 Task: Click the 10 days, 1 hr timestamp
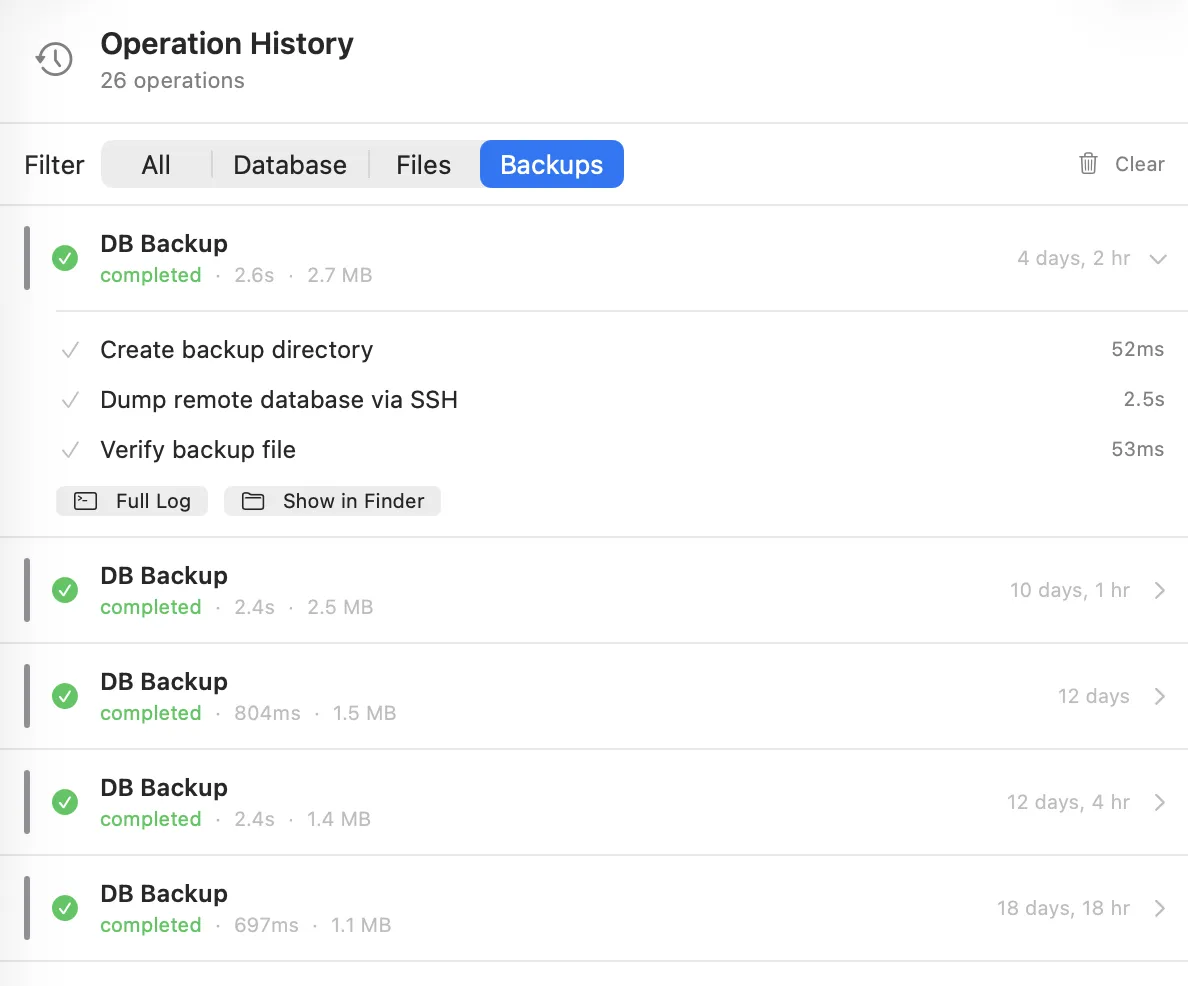tap(1069, 590)
